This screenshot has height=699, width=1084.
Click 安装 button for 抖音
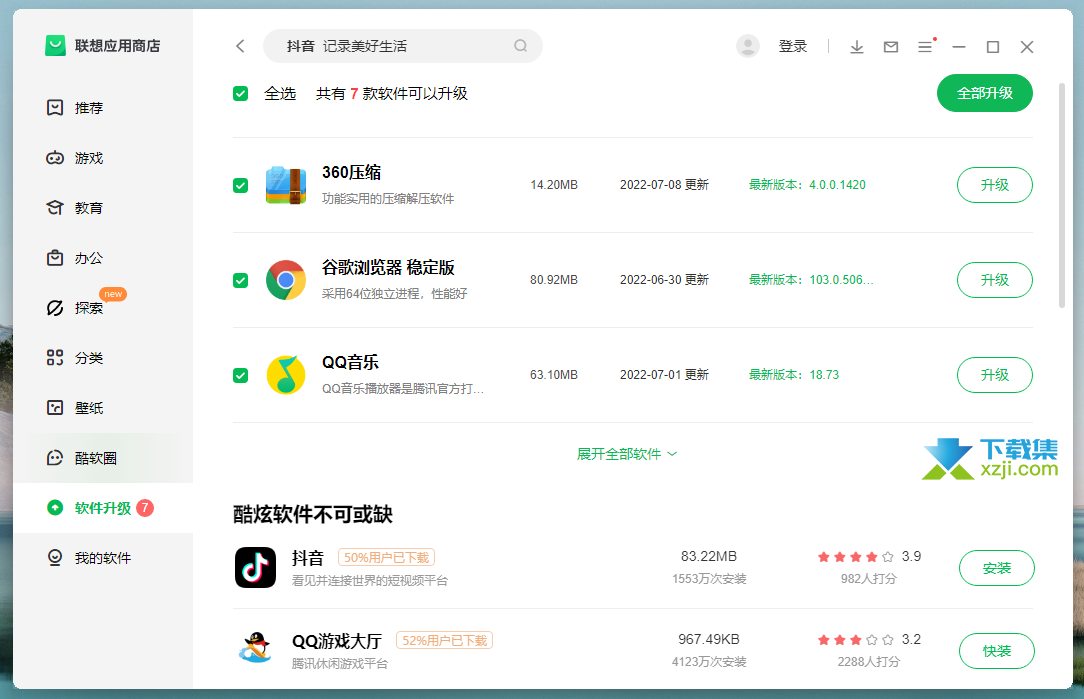(996, 568)
